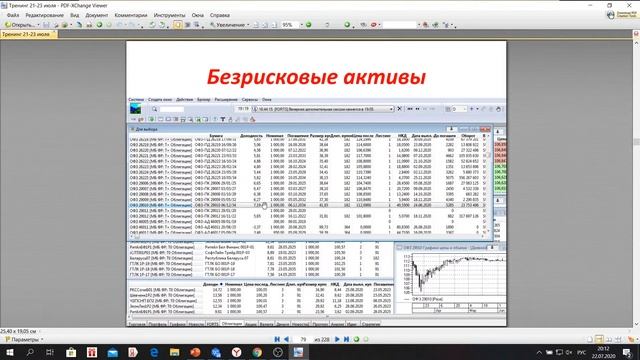This screenshot has width=640, height=360.
Task: Go to last page button
Action: tap(346, 339)
